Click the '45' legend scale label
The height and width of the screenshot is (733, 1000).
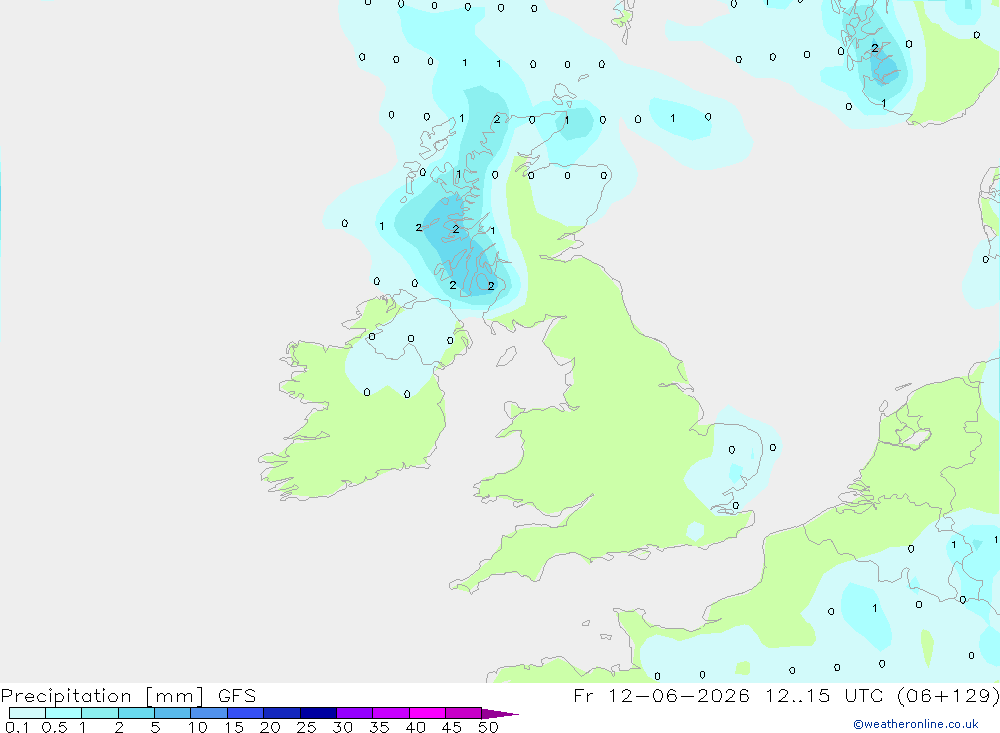pos(452,727)
